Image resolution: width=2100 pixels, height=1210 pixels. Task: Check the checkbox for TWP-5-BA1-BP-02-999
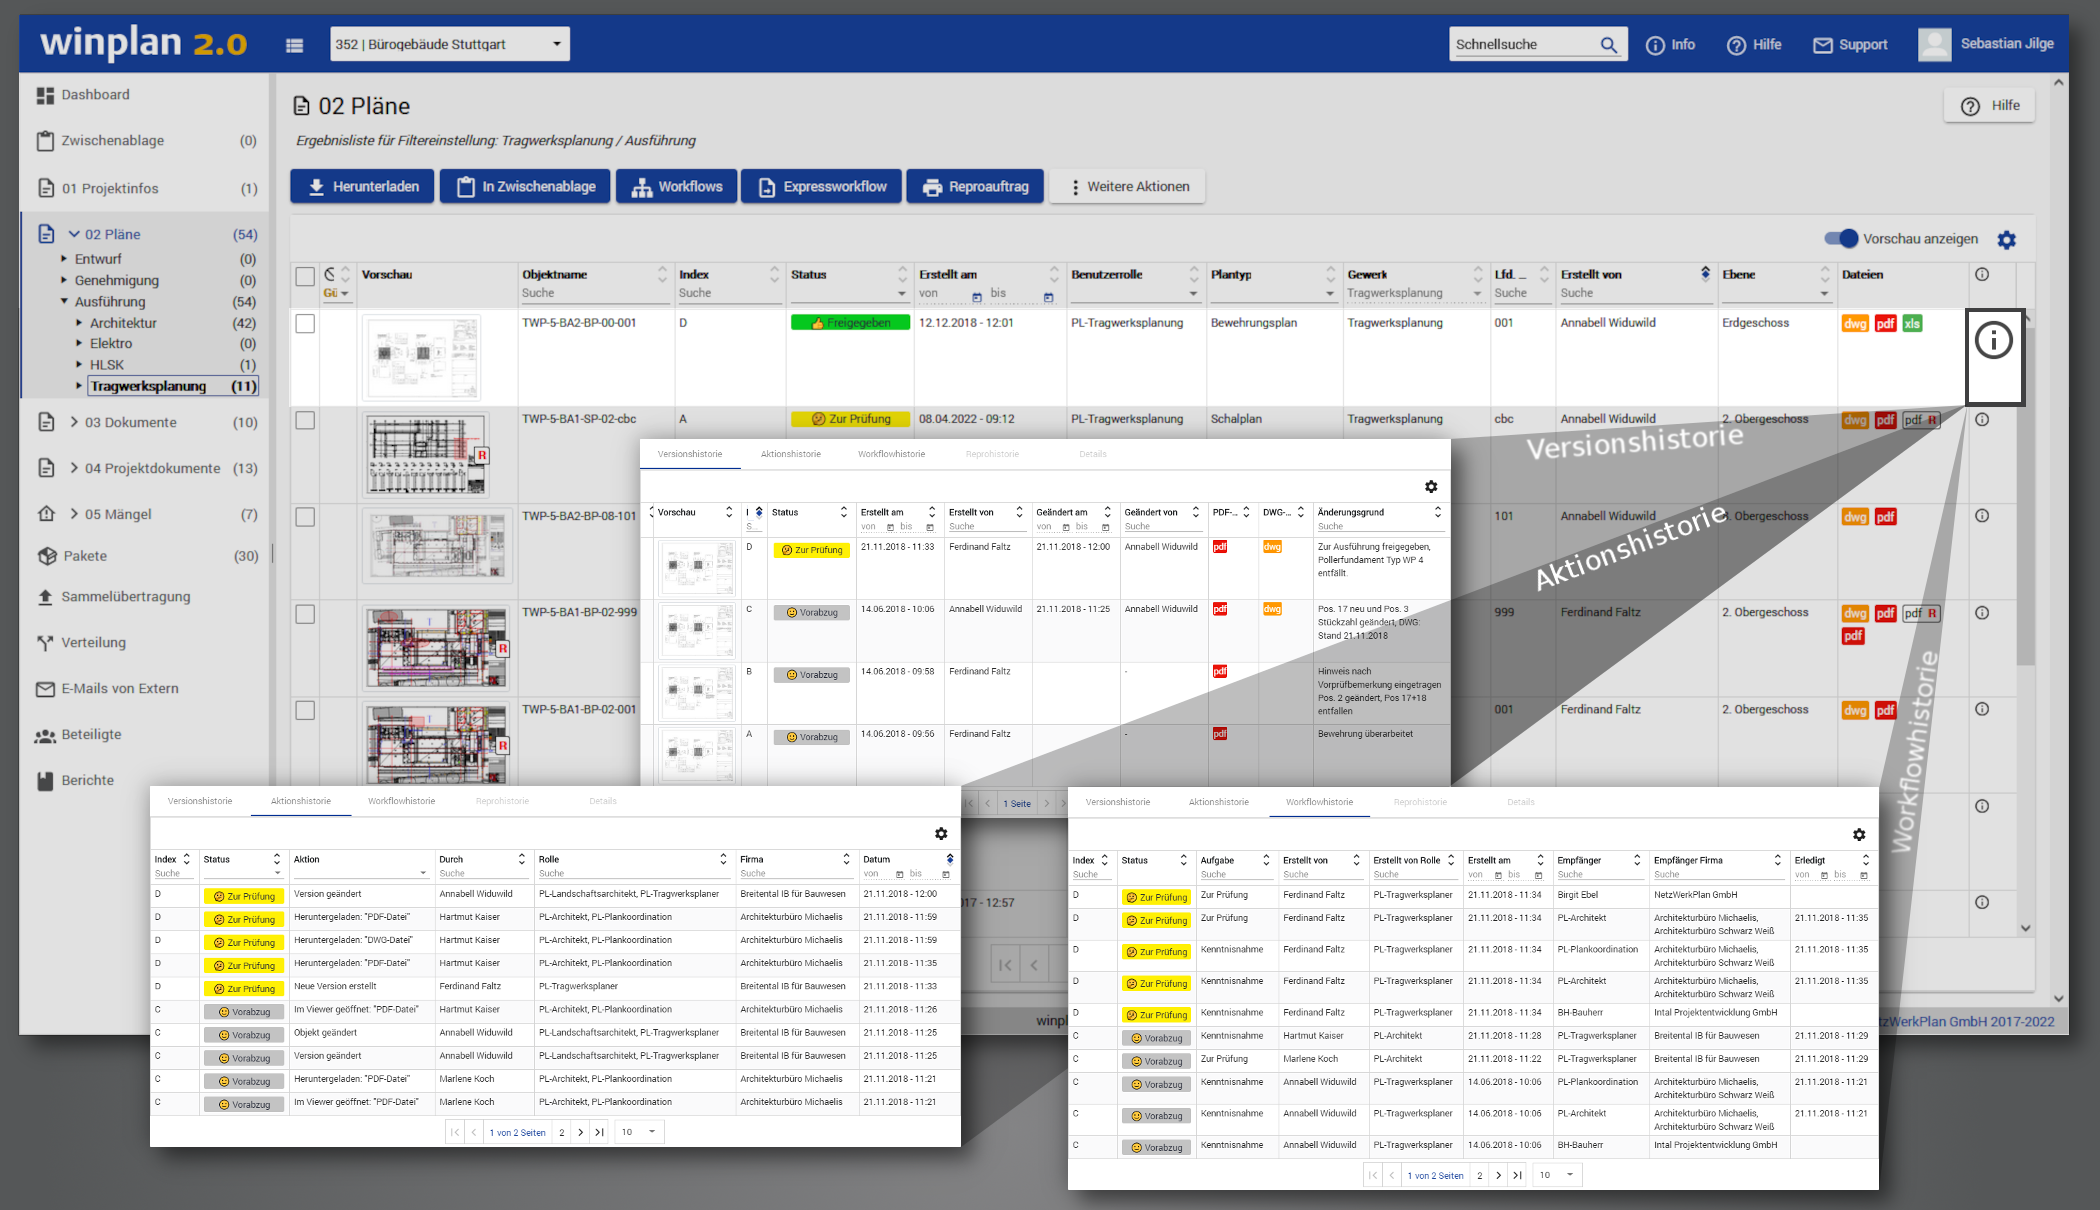click(305, 614)
